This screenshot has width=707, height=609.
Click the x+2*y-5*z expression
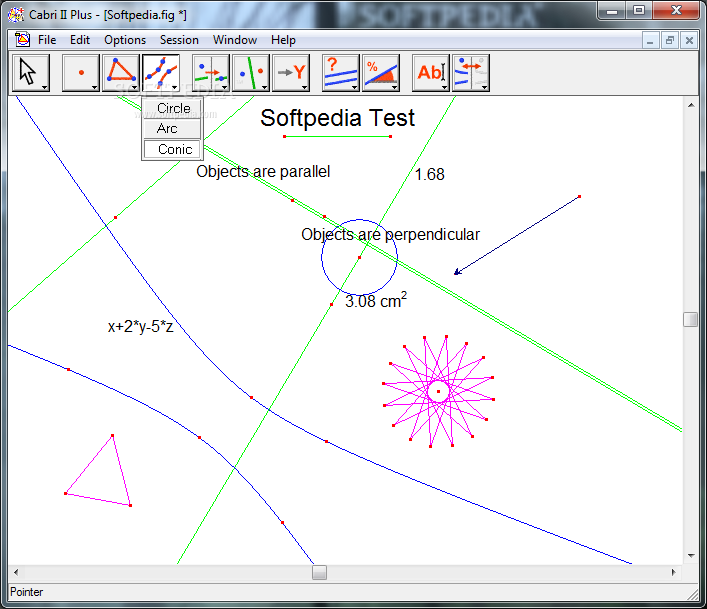pos(140,326)
